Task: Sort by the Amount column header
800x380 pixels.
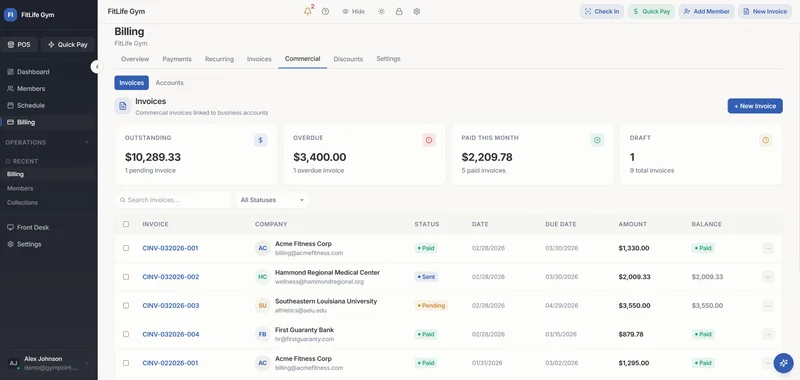Action: tap(633, 224)
